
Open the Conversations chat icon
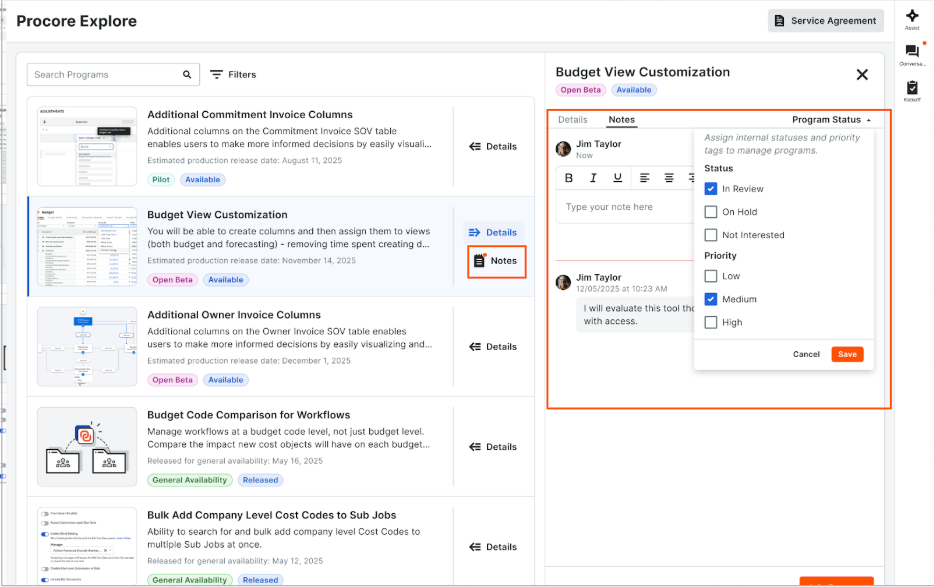pos(912,51)
